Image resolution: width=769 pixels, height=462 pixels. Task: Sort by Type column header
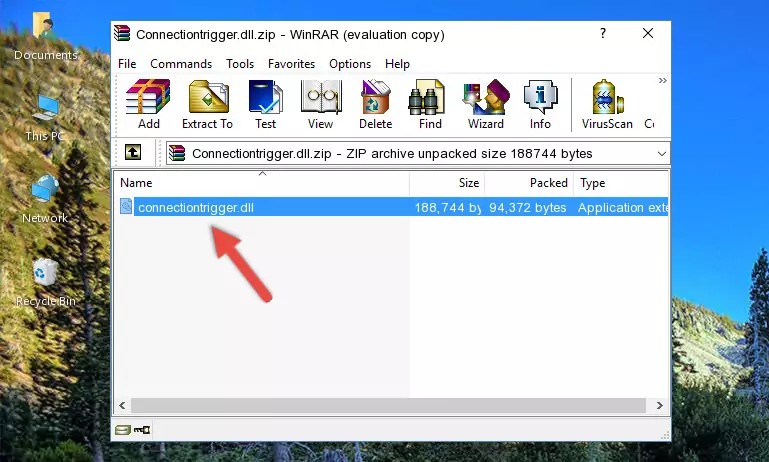click(621, 183)
